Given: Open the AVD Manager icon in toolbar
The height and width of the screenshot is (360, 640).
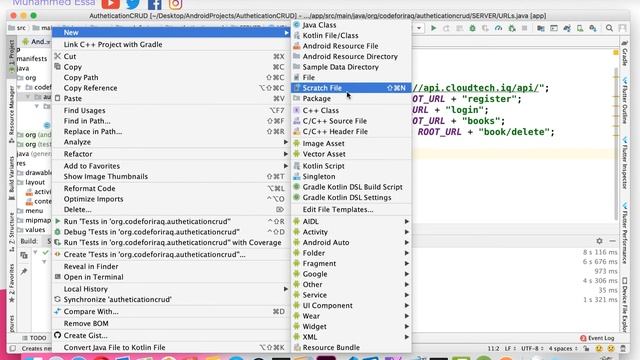Looking at the screenshot, I should [580, 28].
